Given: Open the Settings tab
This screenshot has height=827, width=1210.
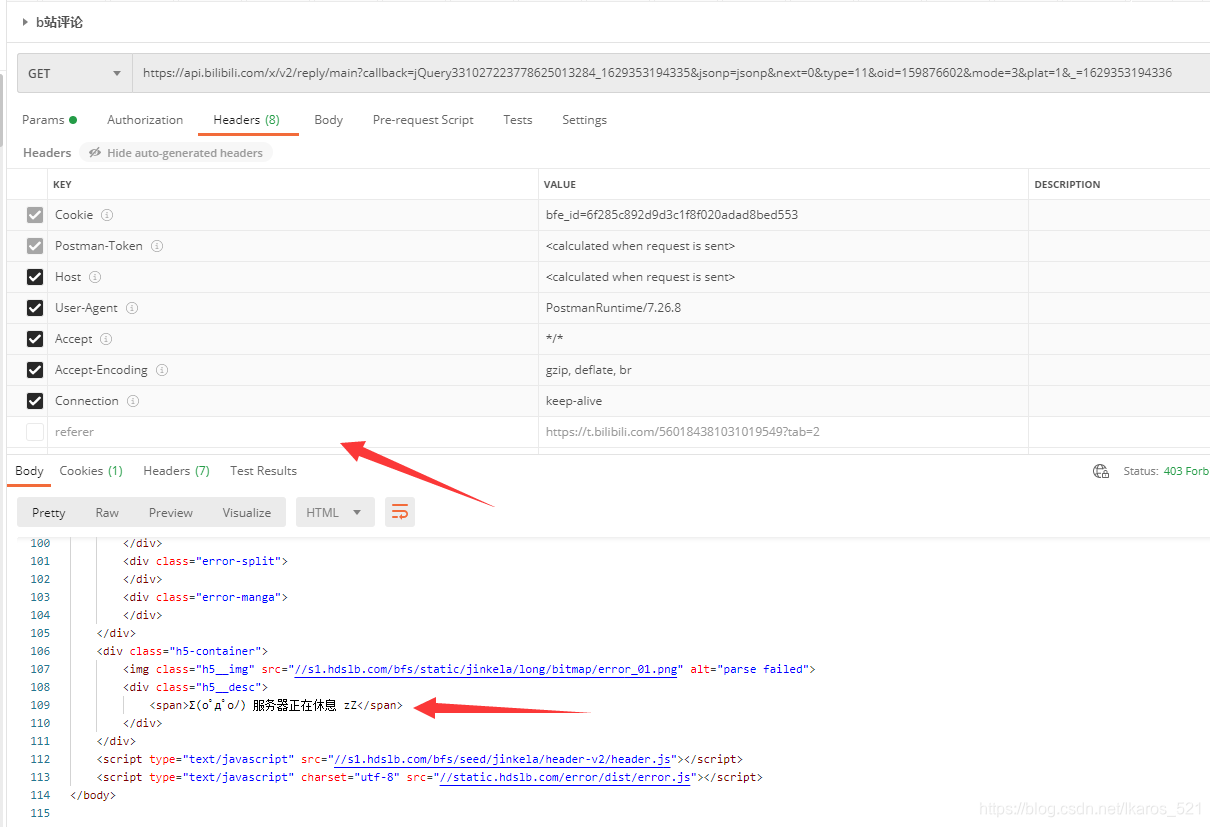Looking at the screenshot, I should tap(584, 120).
